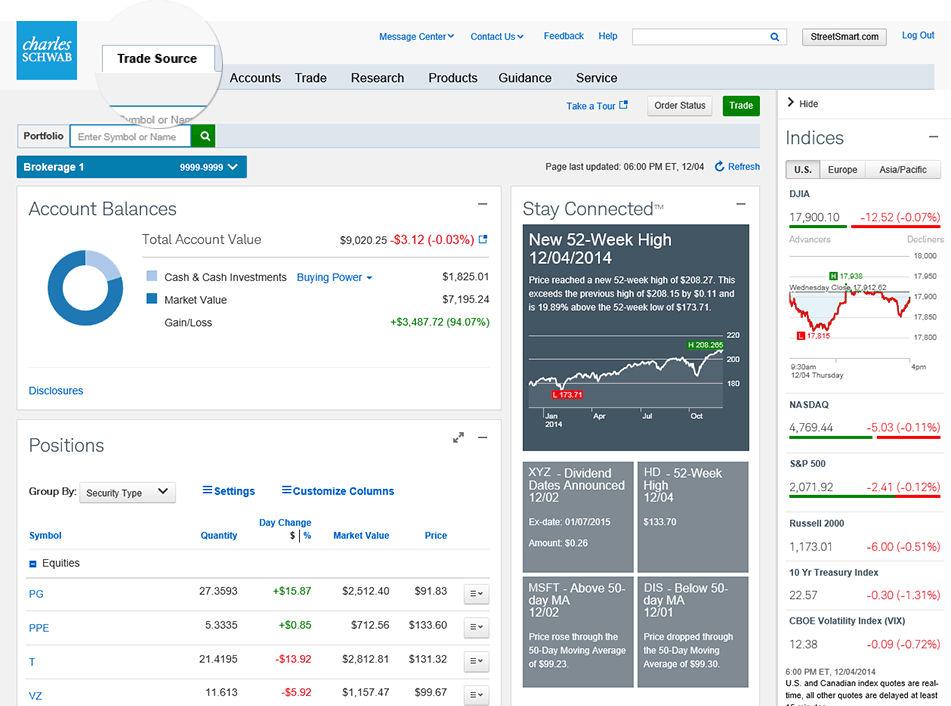This screenshot has height=706, width=951.
Task: Click the symbol search magnifier icon
Action: (x=202, y=135)
